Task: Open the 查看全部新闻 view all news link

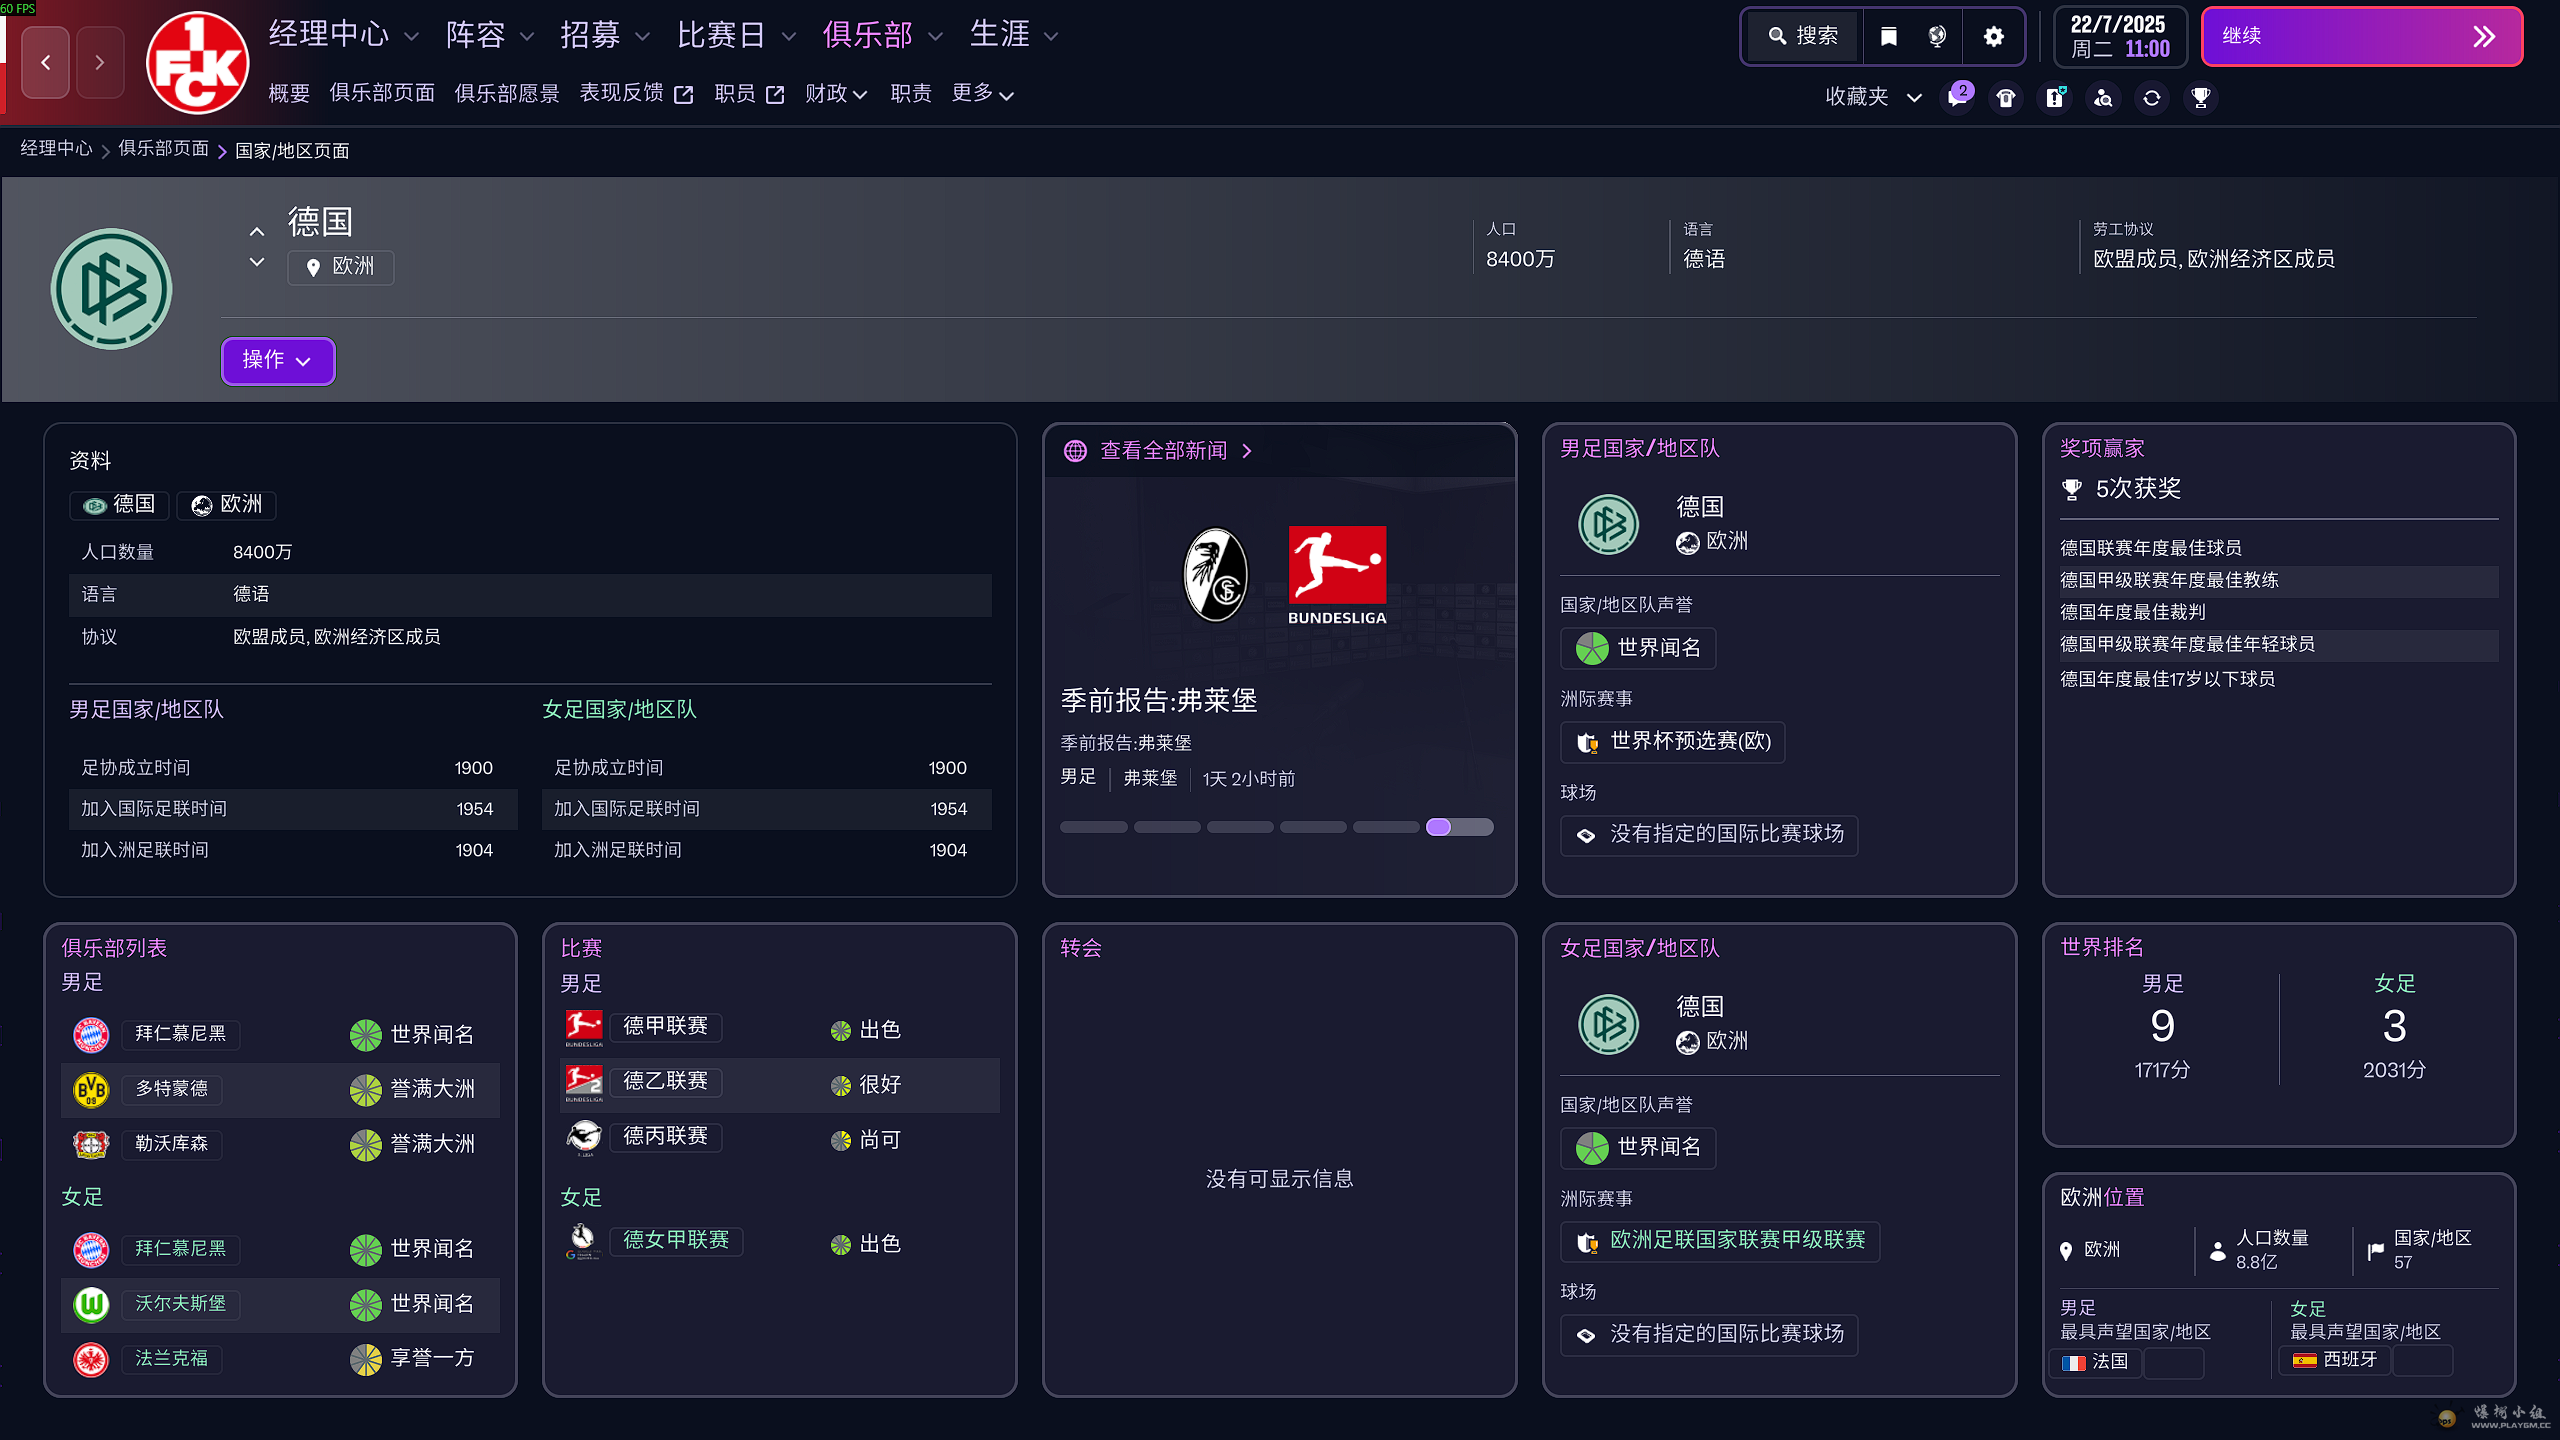Action: [1163, 451]
